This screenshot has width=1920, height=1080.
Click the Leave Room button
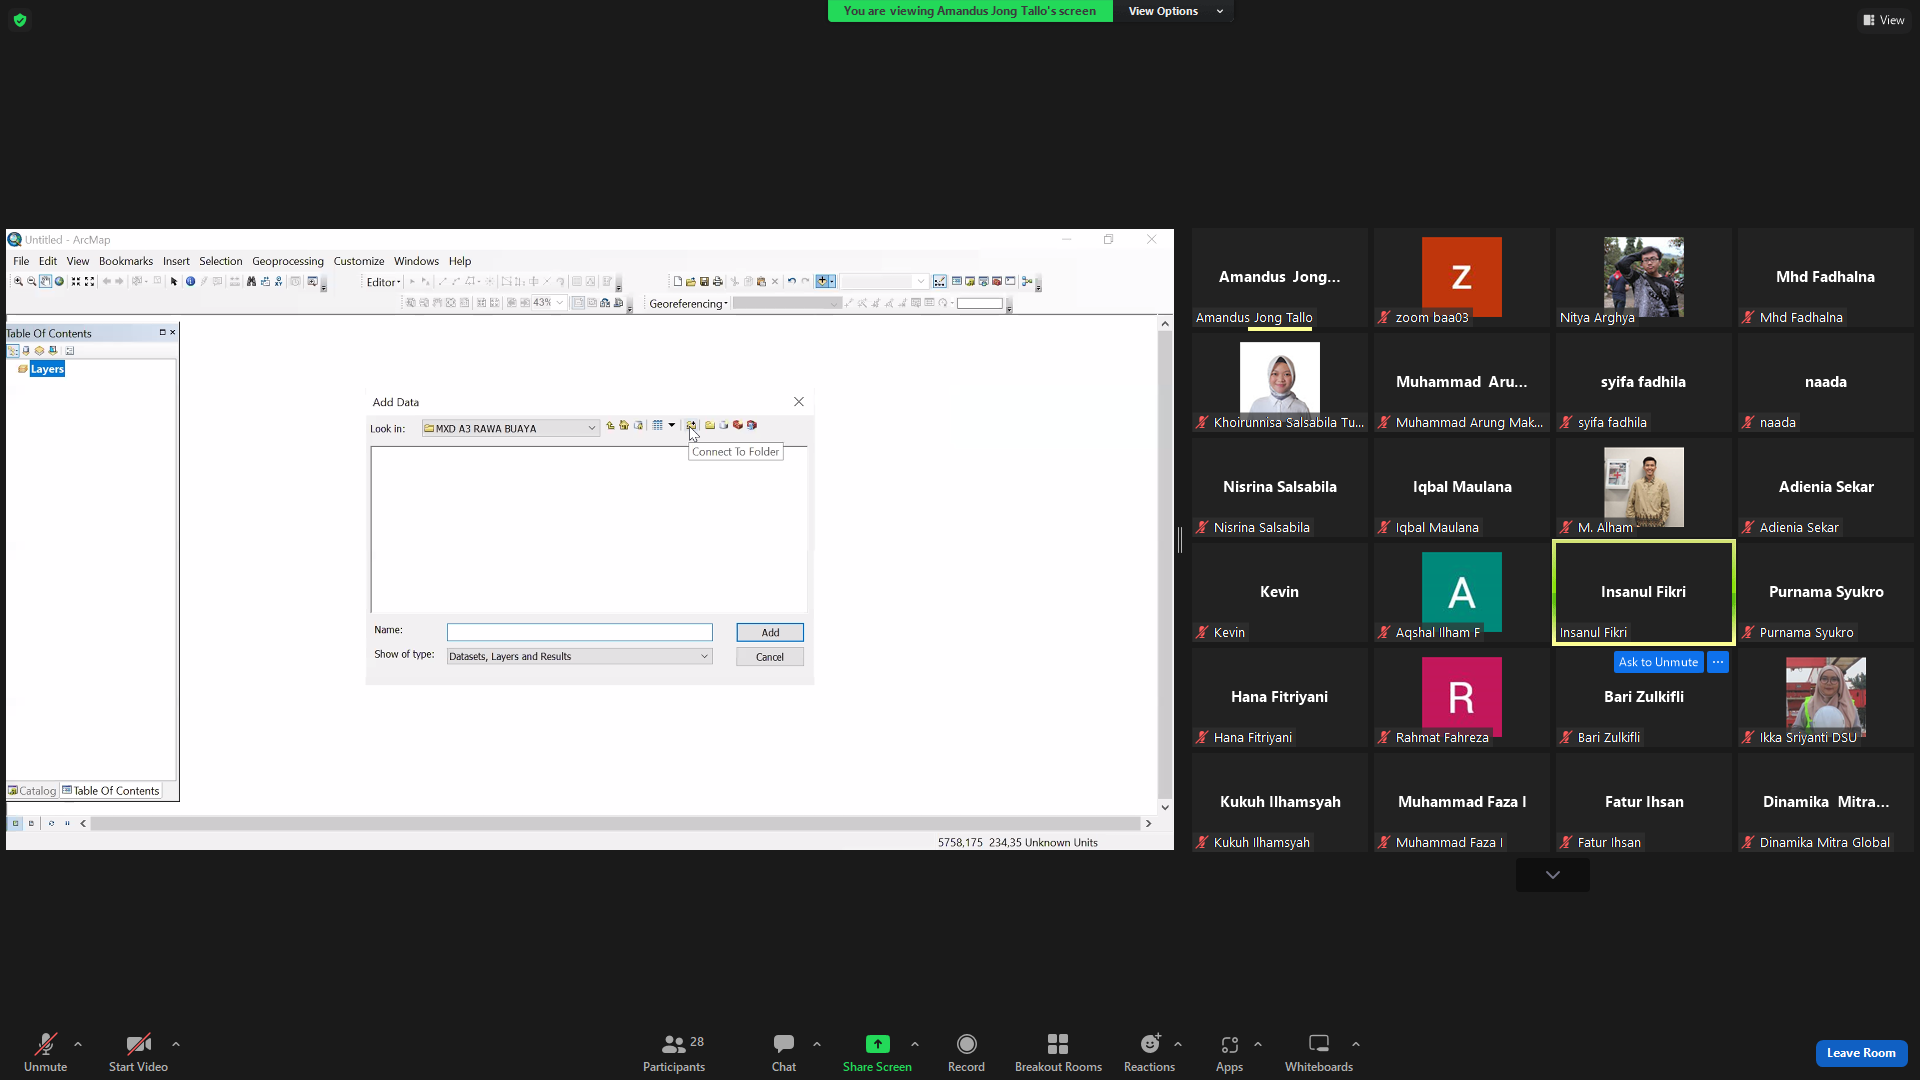point(1861,1053)
